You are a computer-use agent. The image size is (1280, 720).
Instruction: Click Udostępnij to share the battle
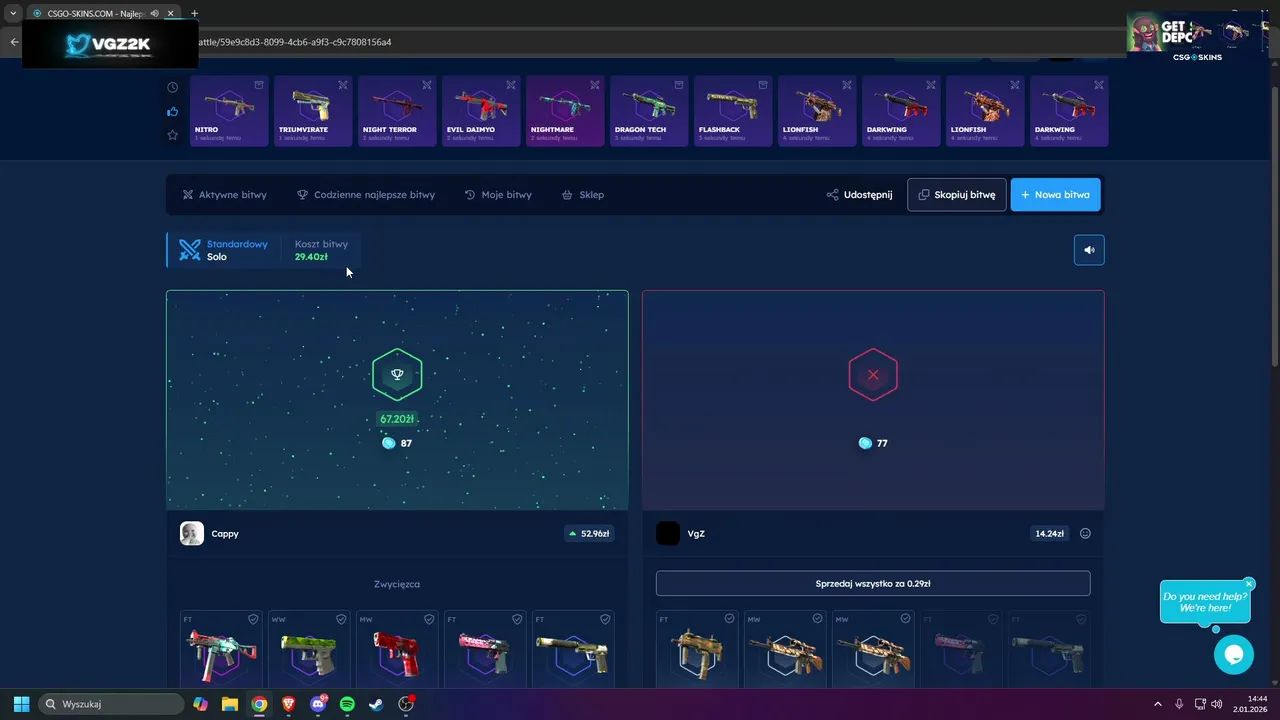click(860, 195)
